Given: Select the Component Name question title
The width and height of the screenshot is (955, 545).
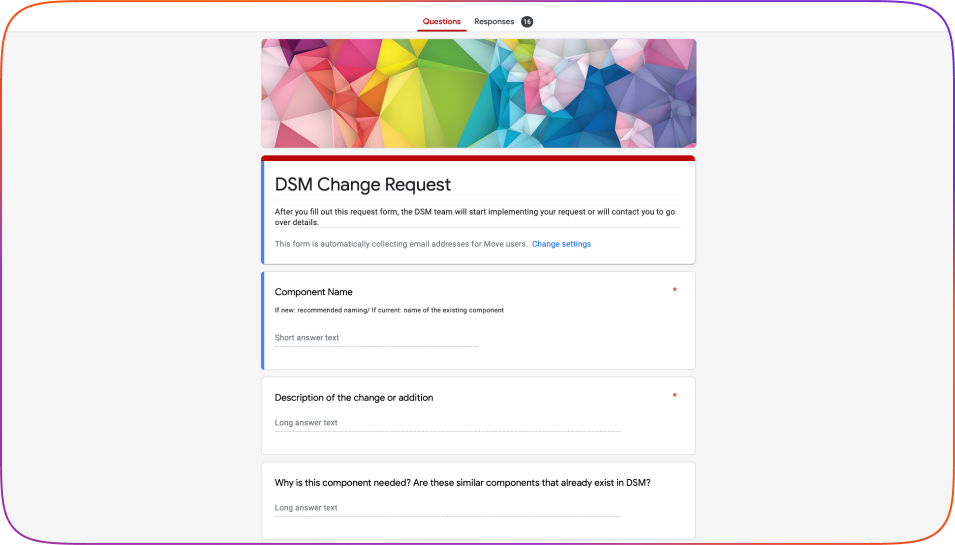Looking at the screenshot, I should click(313, 292).
